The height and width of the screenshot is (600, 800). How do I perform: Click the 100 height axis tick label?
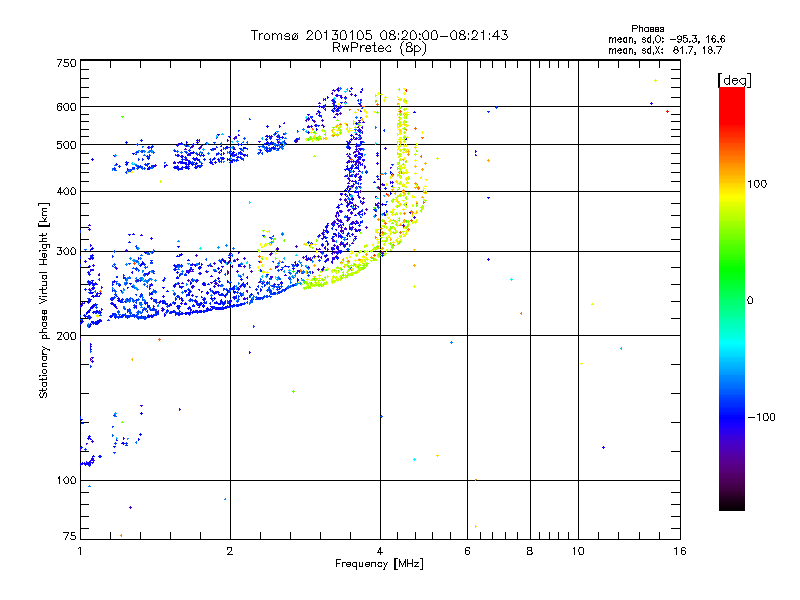click(66, 480)
